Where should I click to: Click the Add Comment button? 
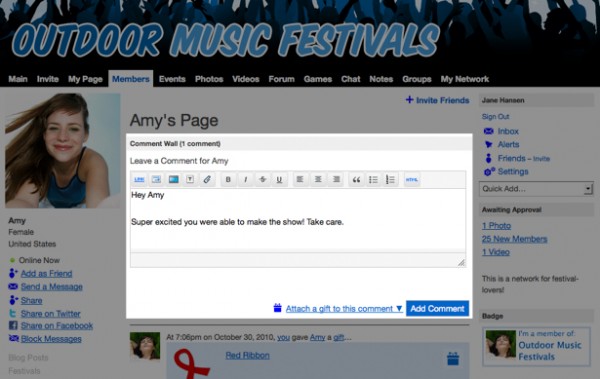point(437,309)
